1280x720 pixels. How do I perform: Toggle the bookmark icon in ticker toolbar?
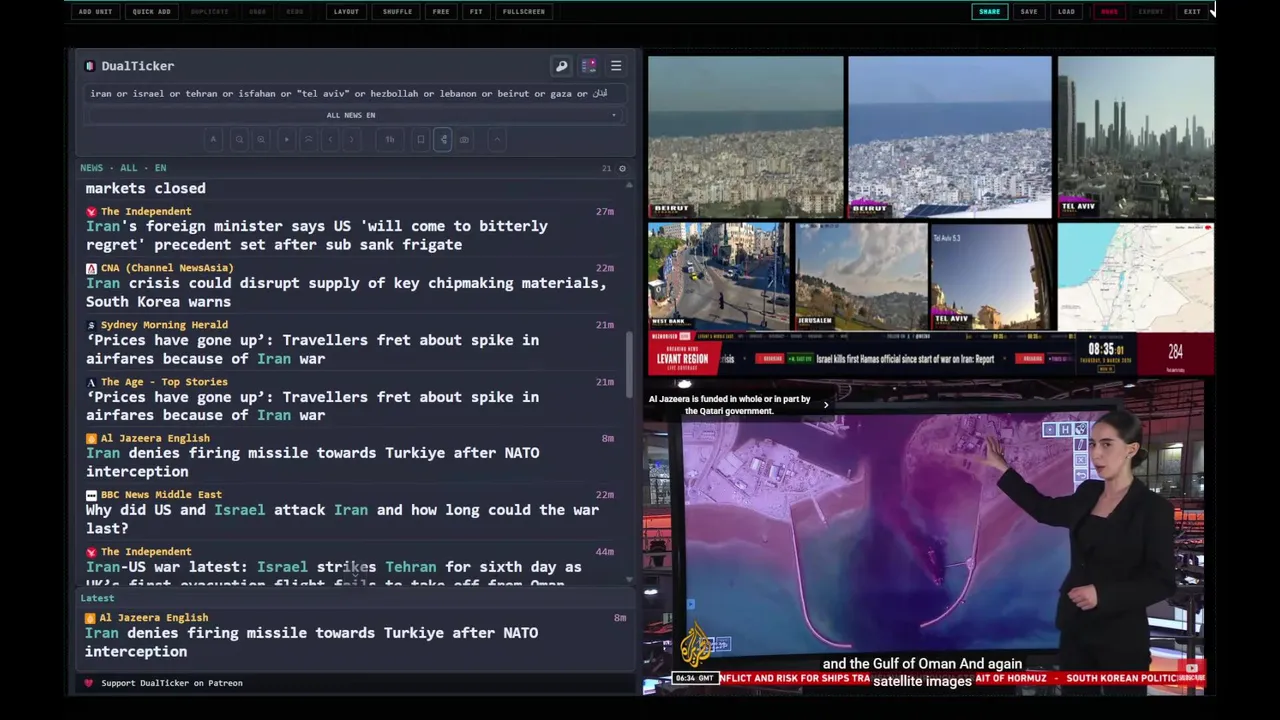pos(421,140)
